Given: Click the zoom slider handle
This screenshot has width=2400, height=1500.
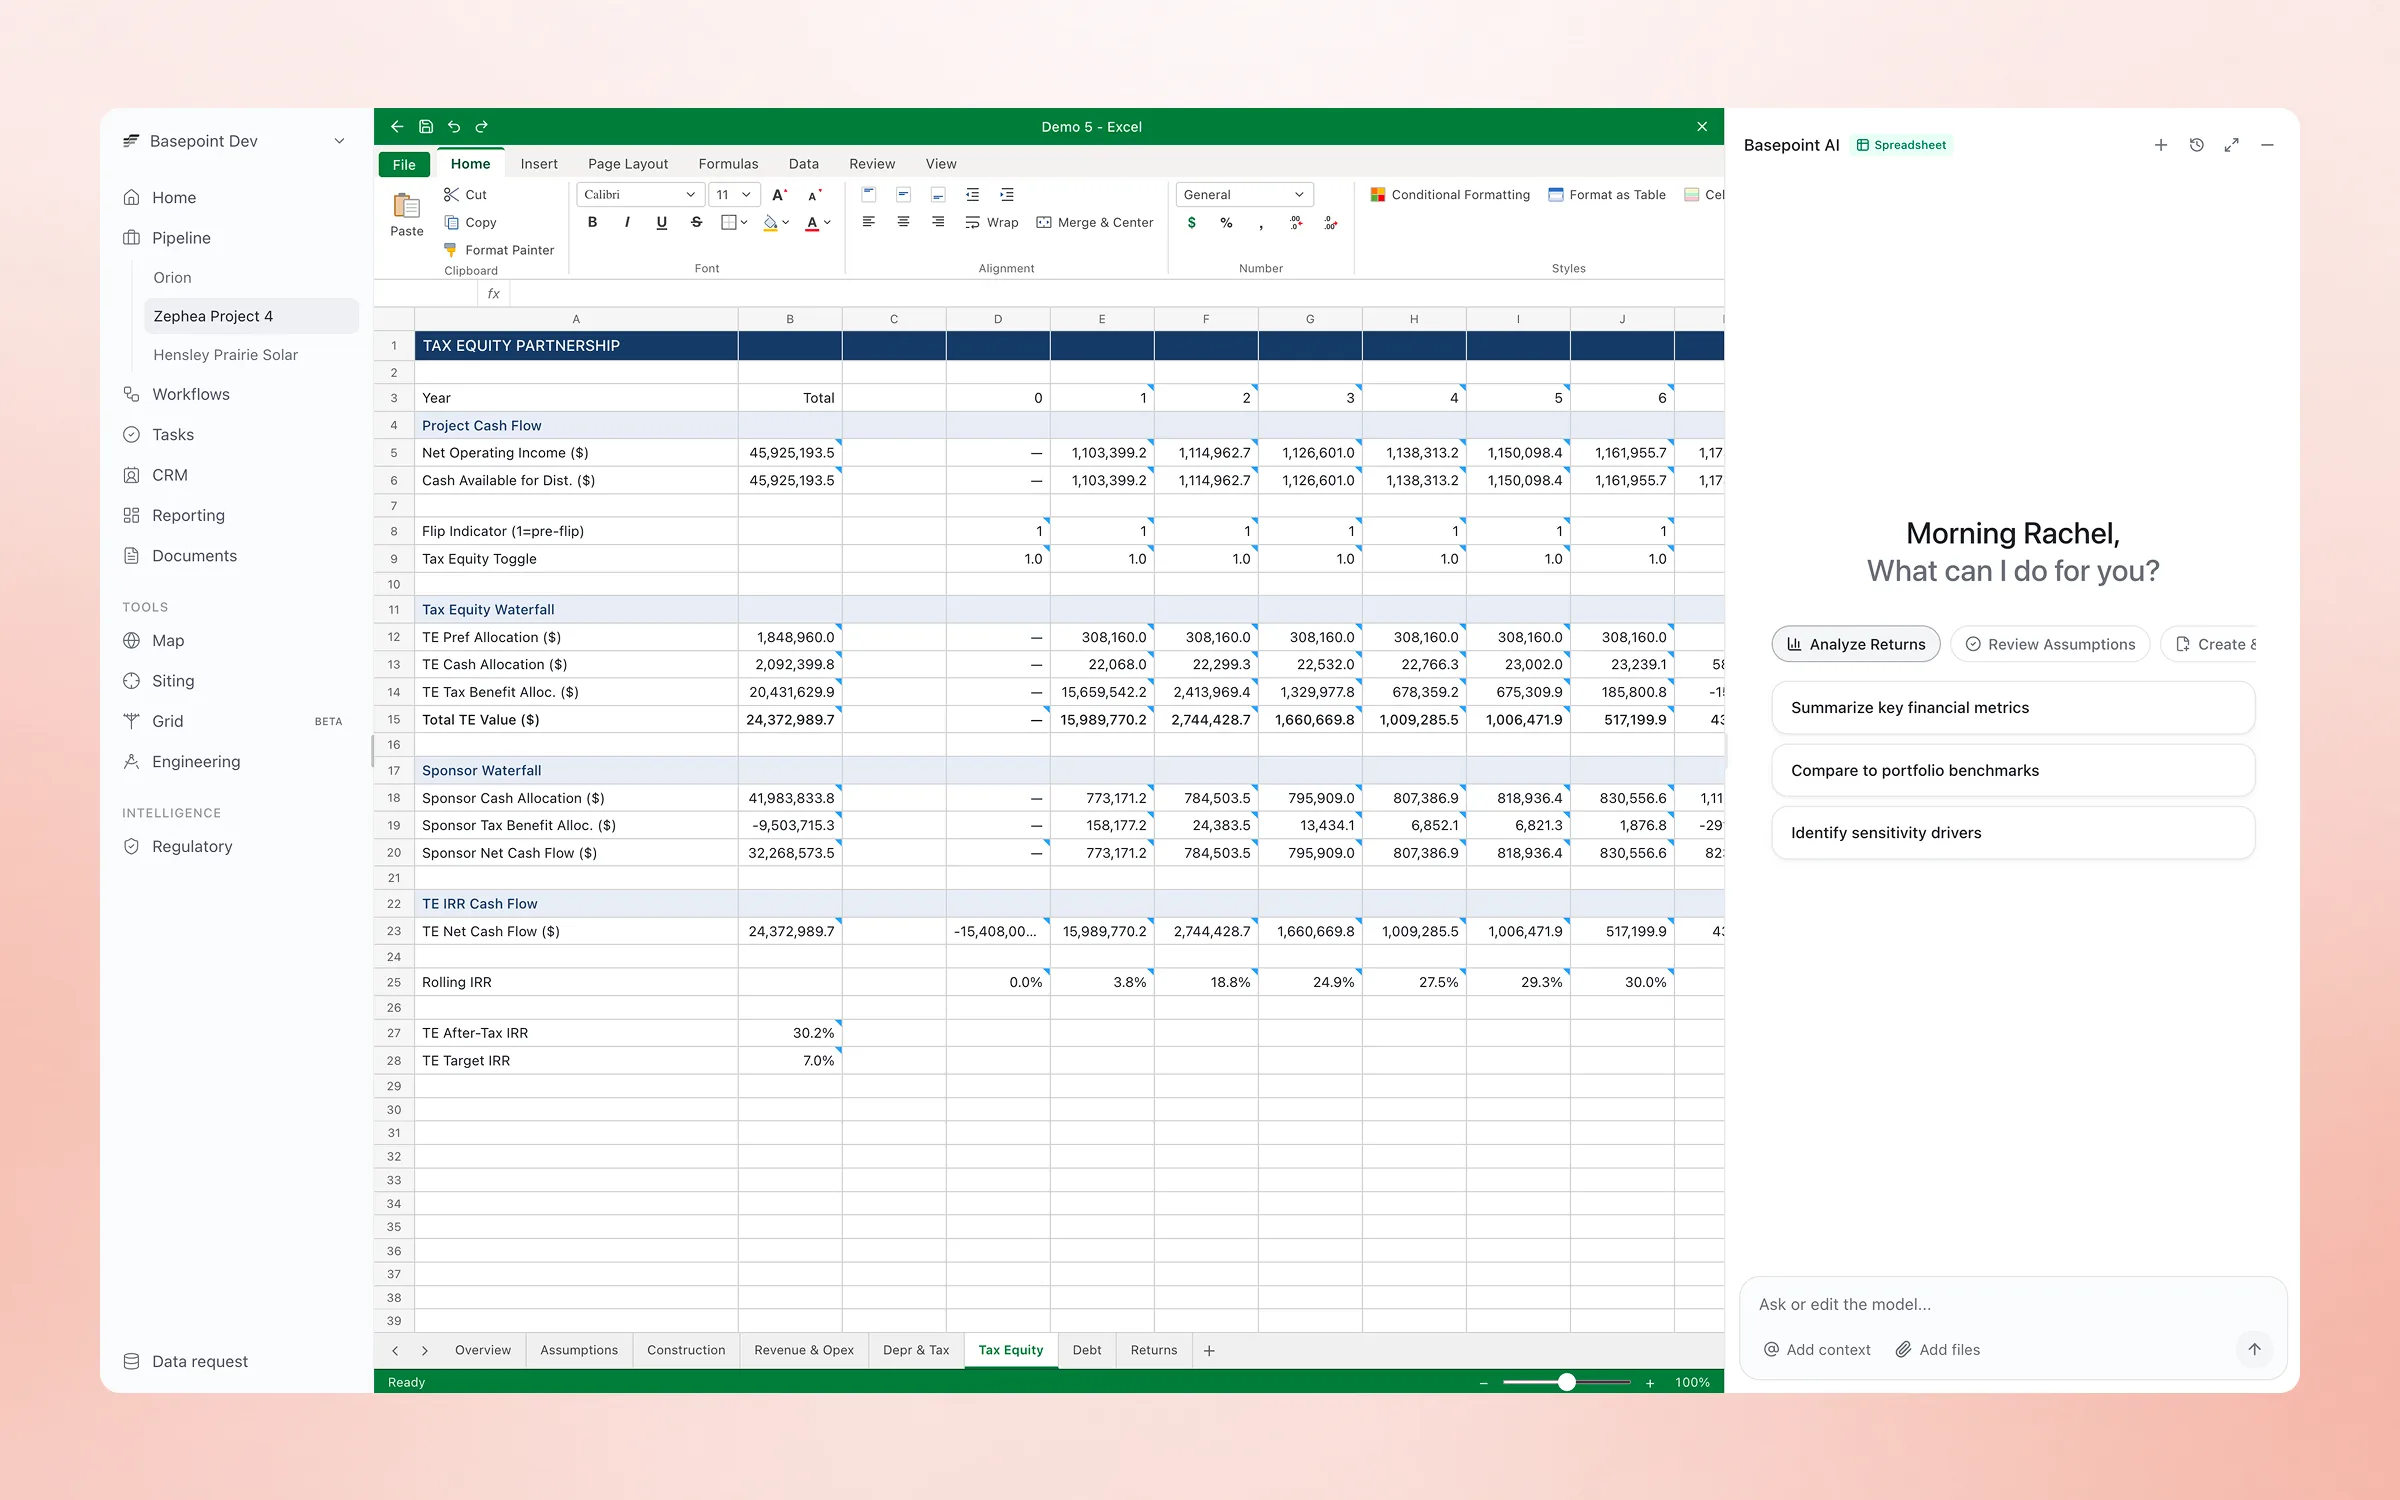Looking at the screenshot, I should tap(1567, 1382).
